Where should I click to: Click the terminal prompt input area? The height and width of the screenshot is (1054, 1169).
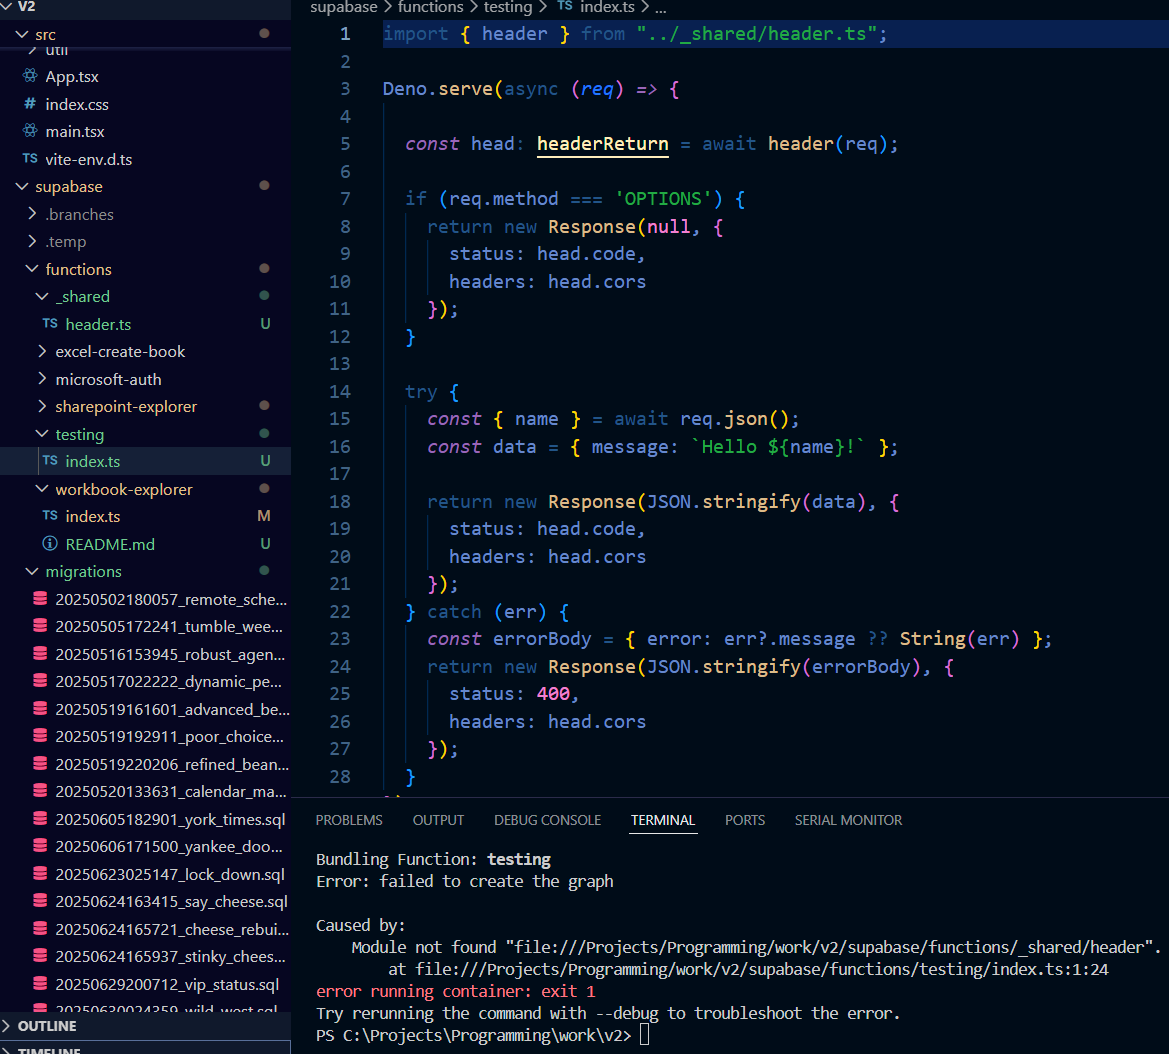pyautogui.click(x=645, y=1035)
